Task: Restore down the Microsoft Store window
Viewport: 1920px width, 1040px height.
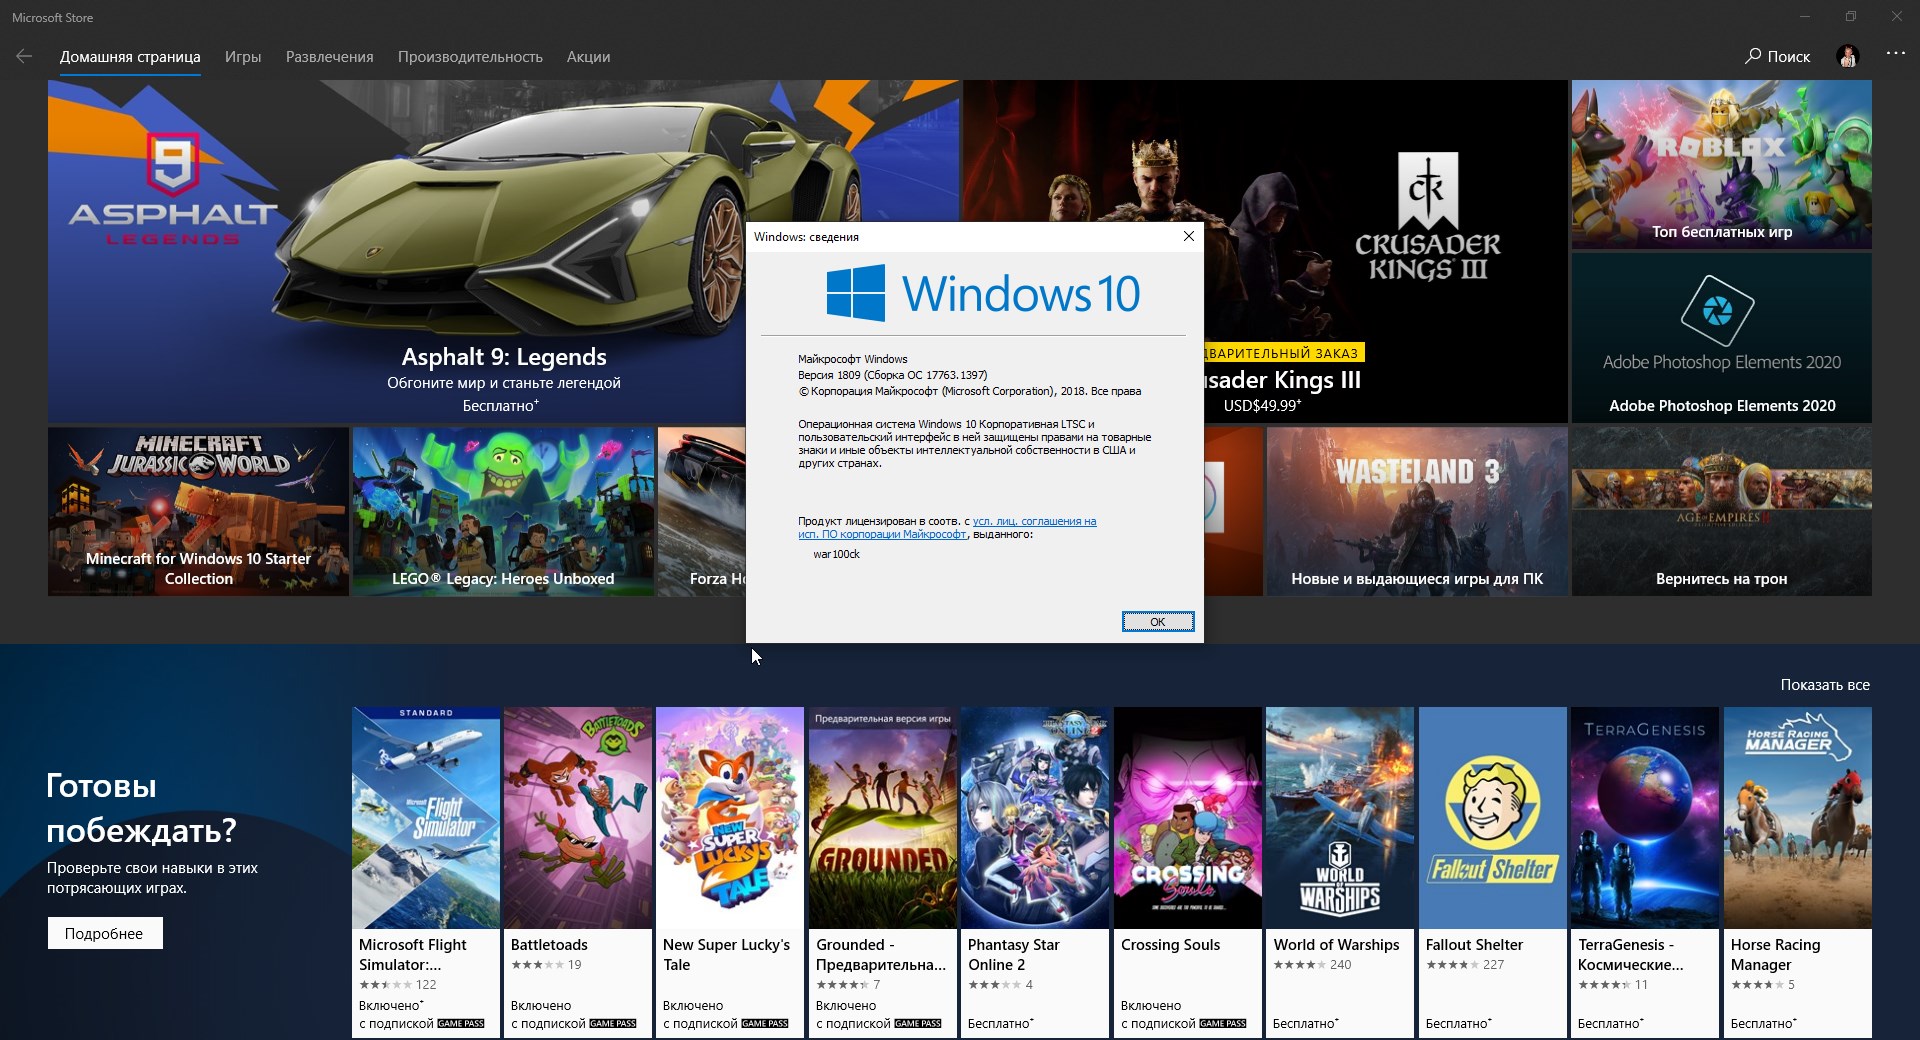Action: coord(1851,17)
